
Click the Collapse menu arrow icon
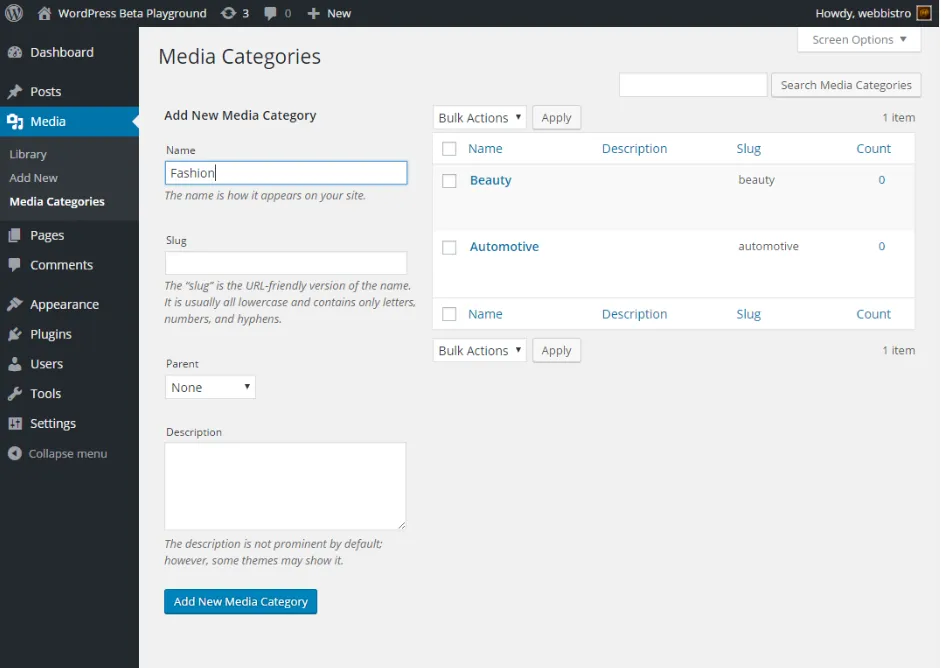coord(15,454)
